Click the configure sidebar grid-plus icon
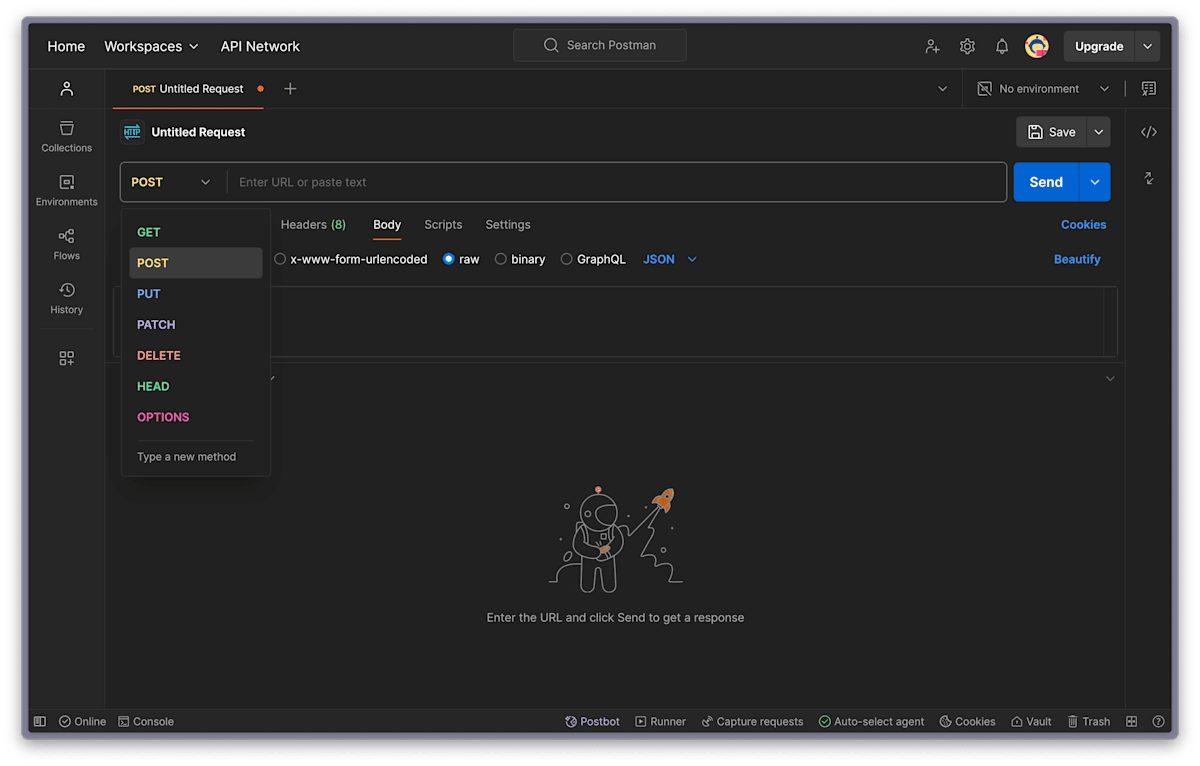 [66, 358]
